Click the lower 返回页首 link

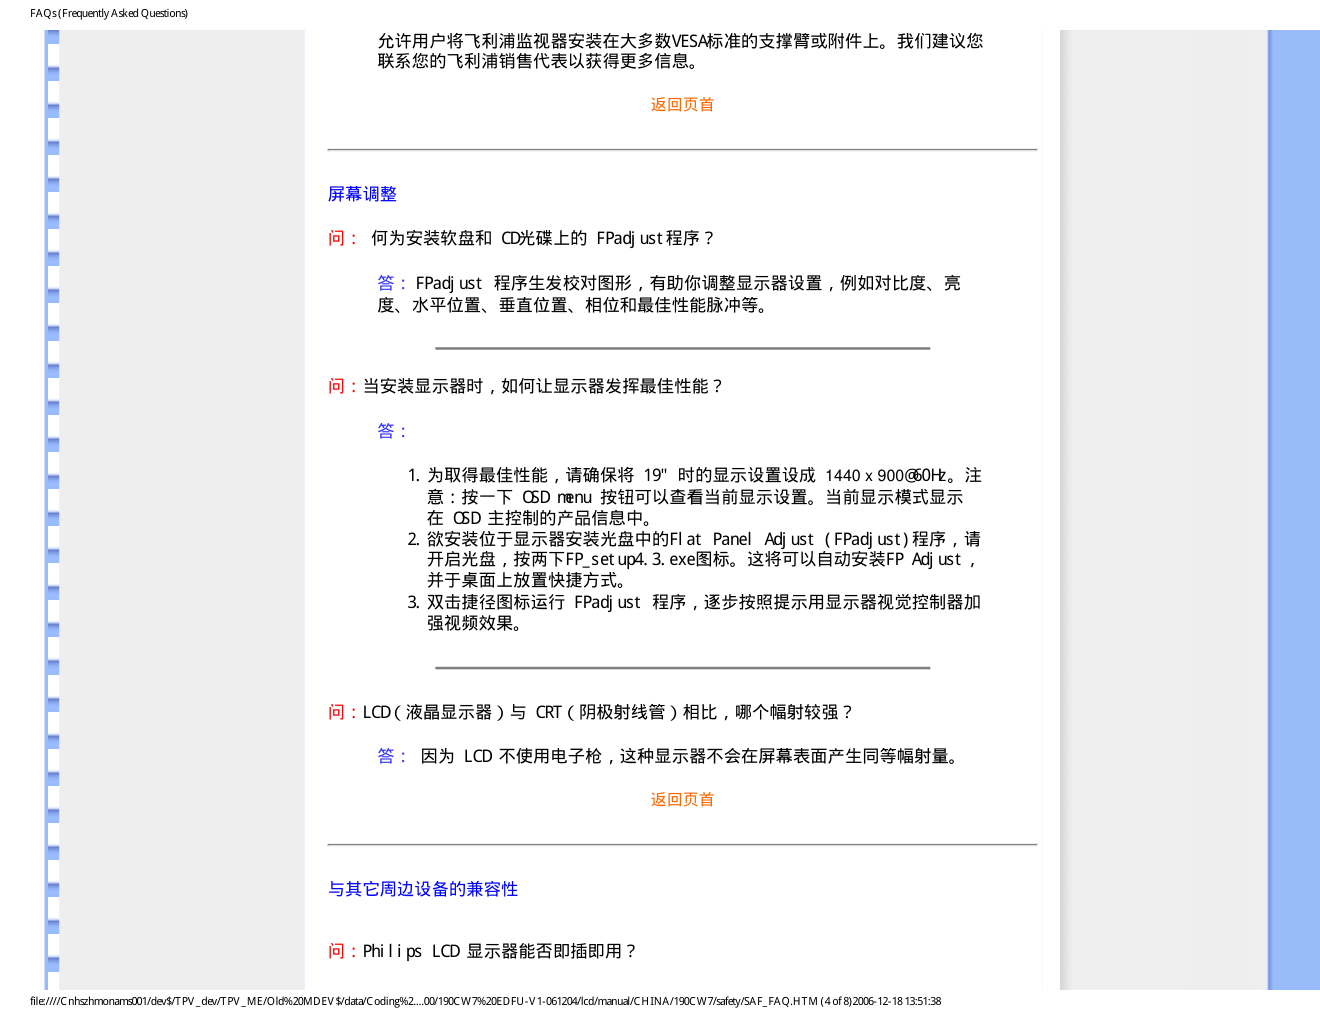(682, 800)
